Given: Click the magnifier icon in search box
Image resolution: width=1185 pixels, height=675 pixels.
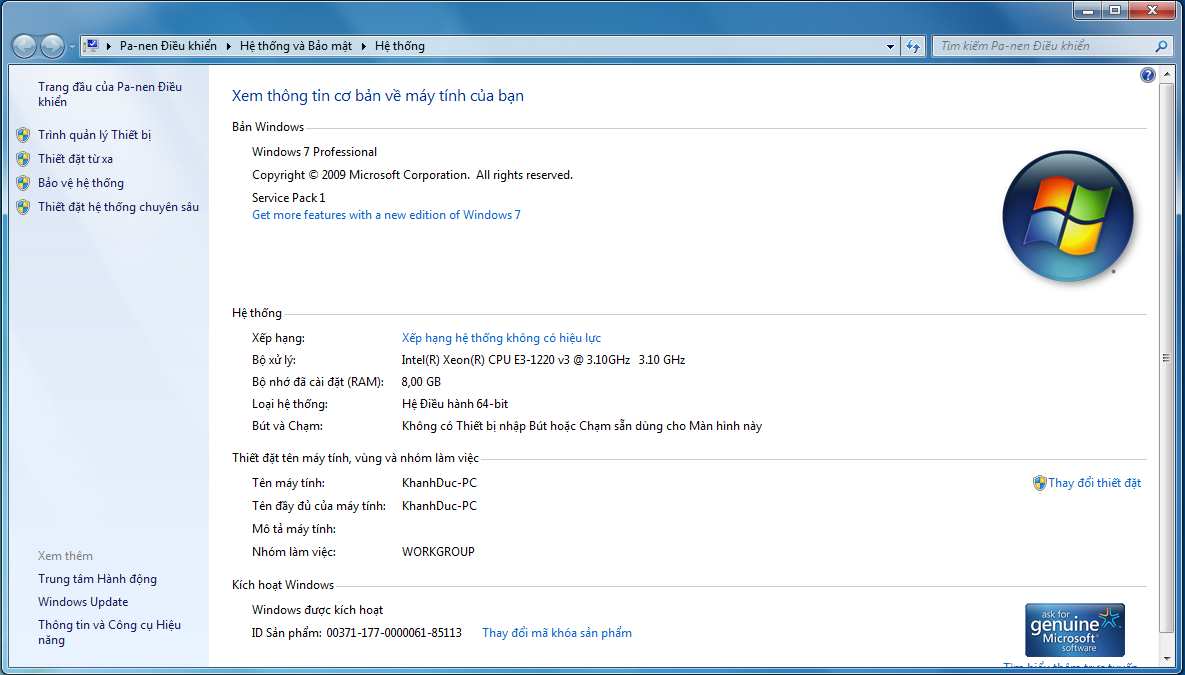Looking at the screenshot, I should (1161, 46).
